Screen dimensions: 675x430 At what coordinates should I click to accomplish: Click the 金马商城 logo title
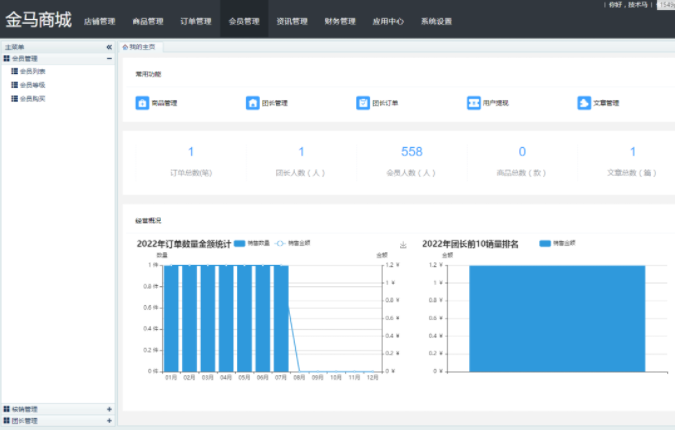coord(37,19)
